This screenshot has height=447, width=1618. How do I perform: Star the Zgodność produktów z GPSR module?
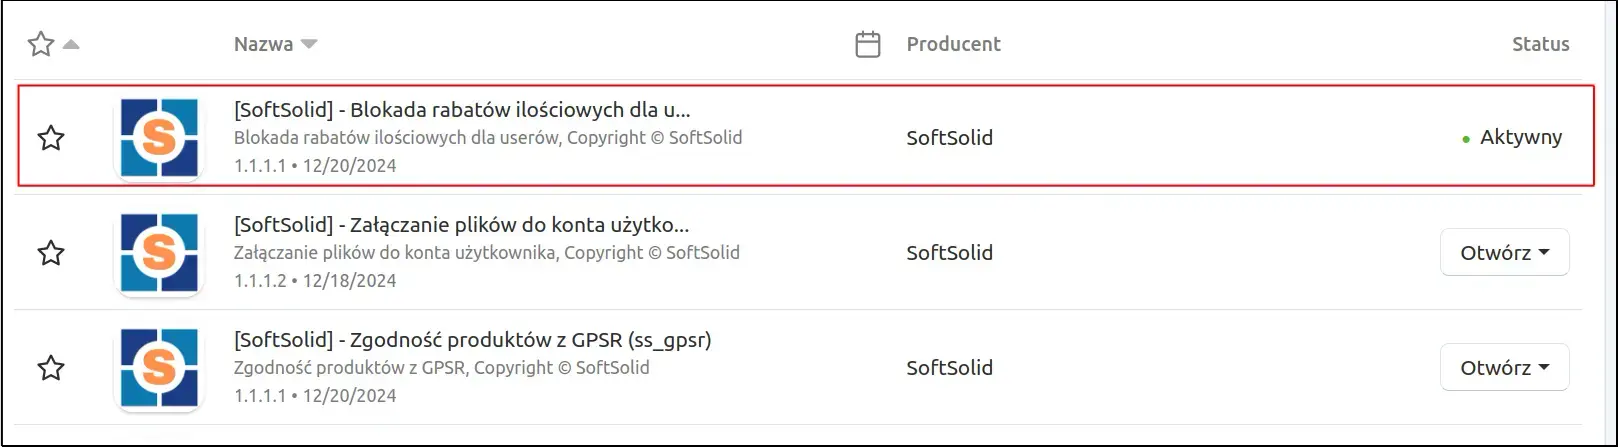pos(51,368)
